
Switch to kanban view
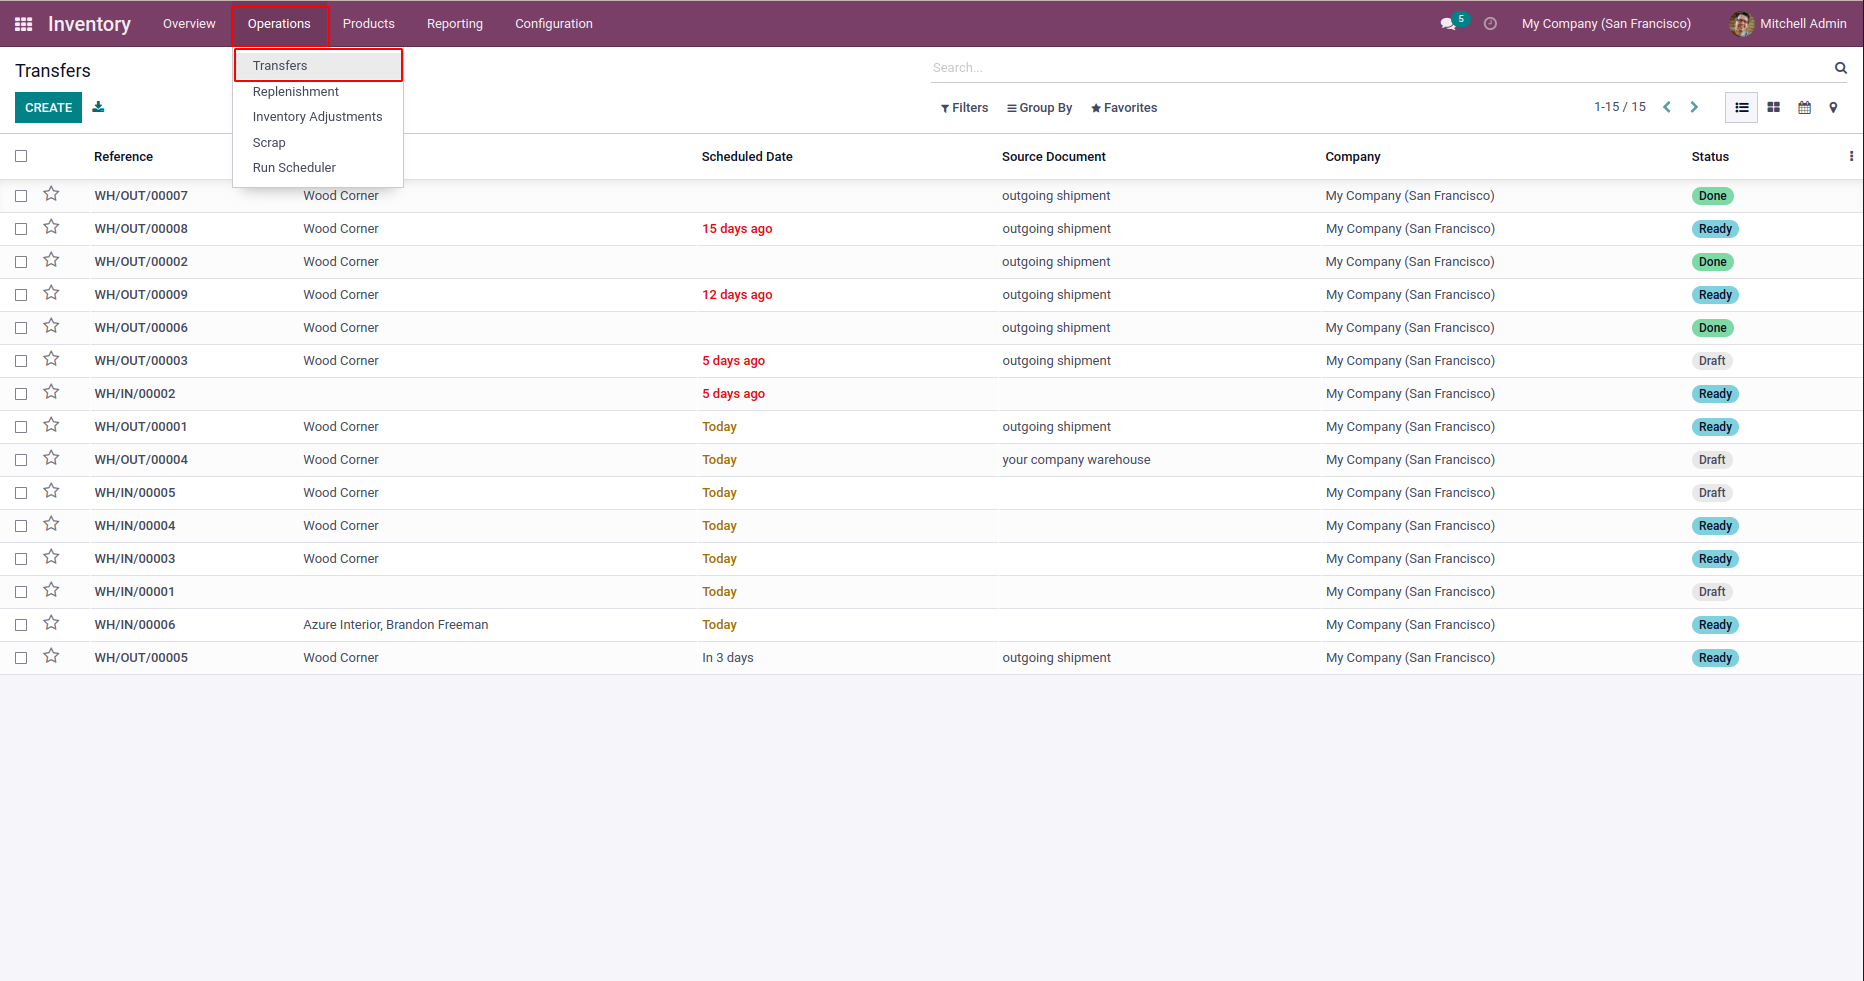point(1773,107)
